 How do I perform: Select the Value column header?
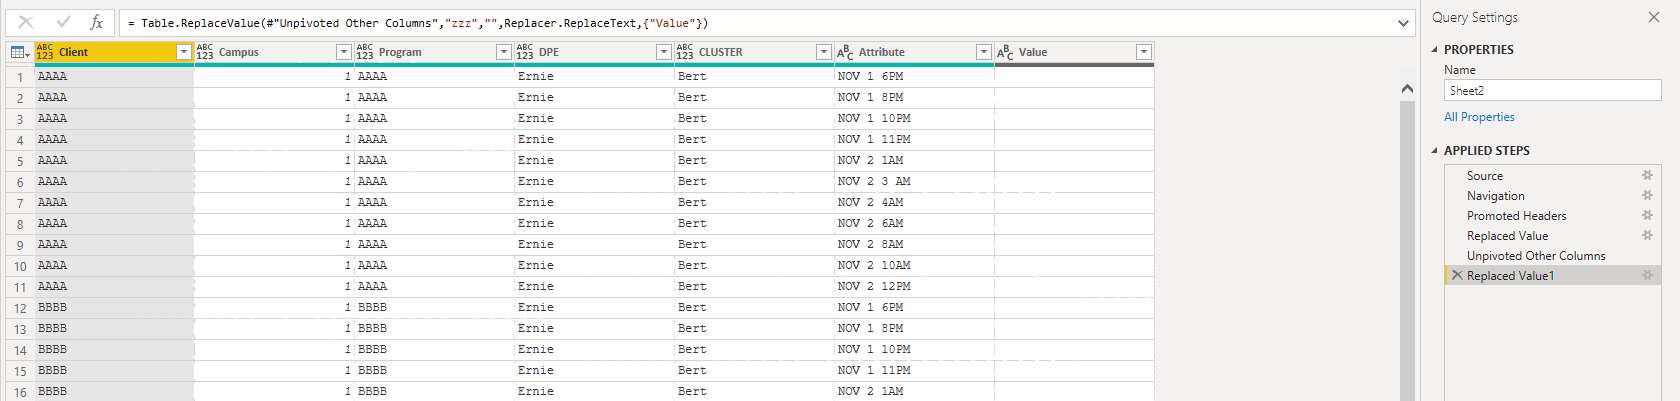[x=1074, y=52]
